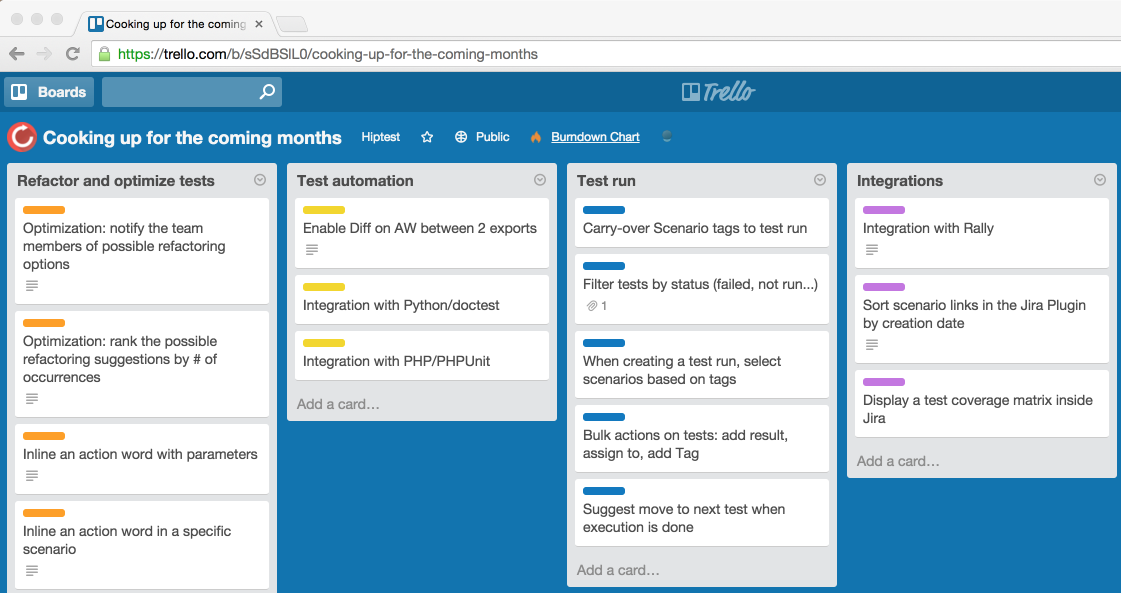This screenshot has height=593, width=1121.
Task: Click the browser back arrow
Action: [x=17, y=54]
